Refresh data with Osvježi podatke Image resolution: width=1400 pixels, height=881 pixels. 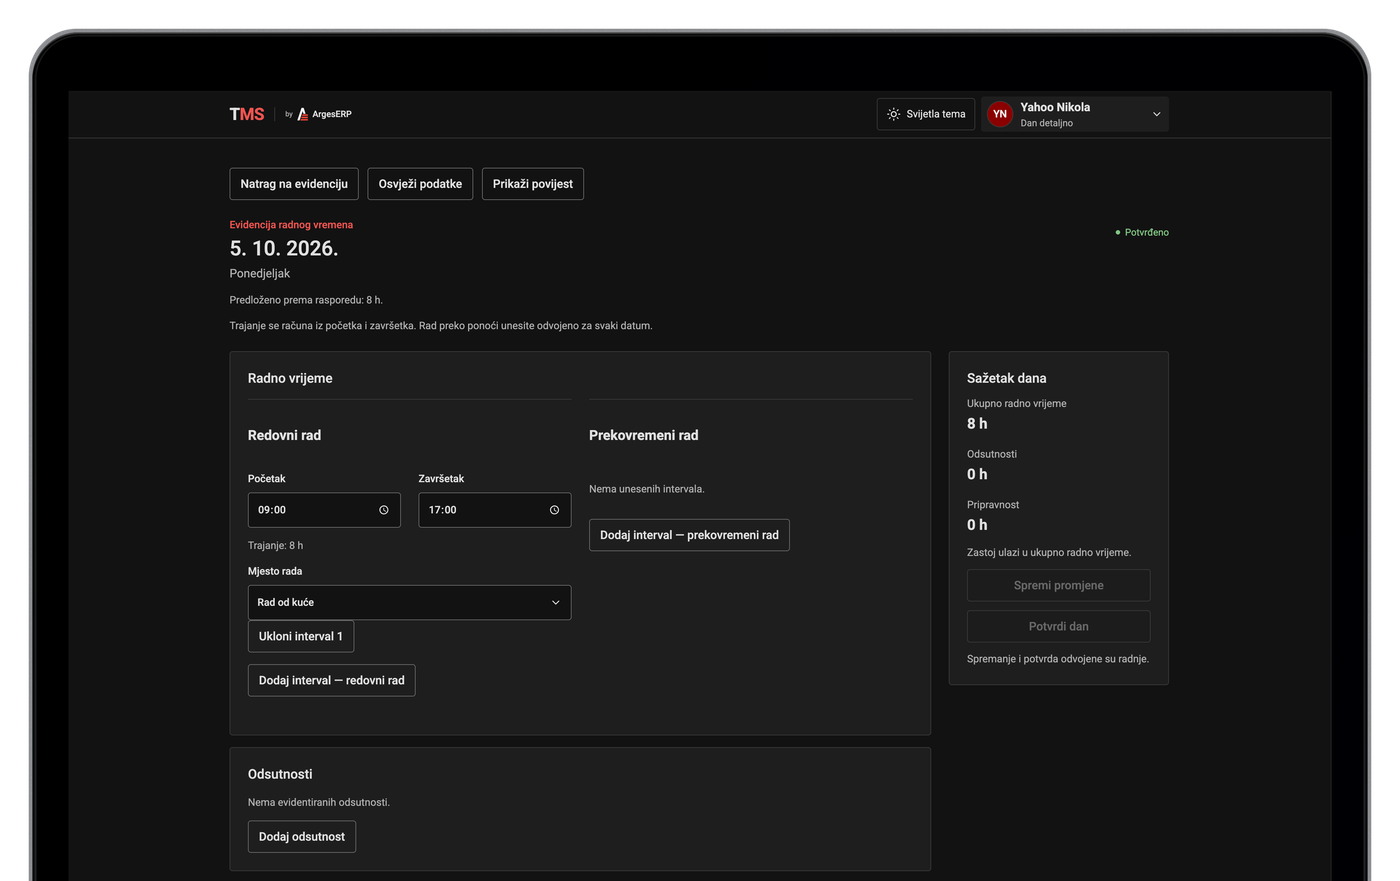pyautogui.click(x=420, y=184)
